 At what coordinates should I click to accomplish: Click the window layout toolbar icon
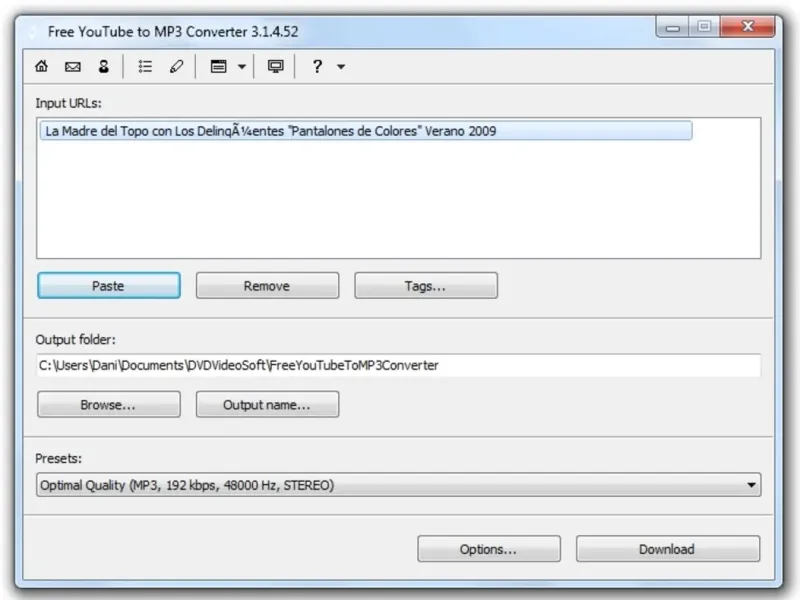point(218,66)
